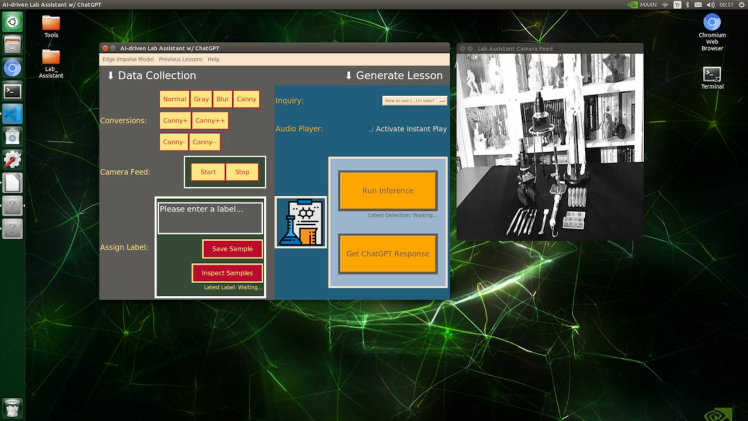The image size is (748, 421).
Task: Open the blank document icon in dock
Action: 12,183
